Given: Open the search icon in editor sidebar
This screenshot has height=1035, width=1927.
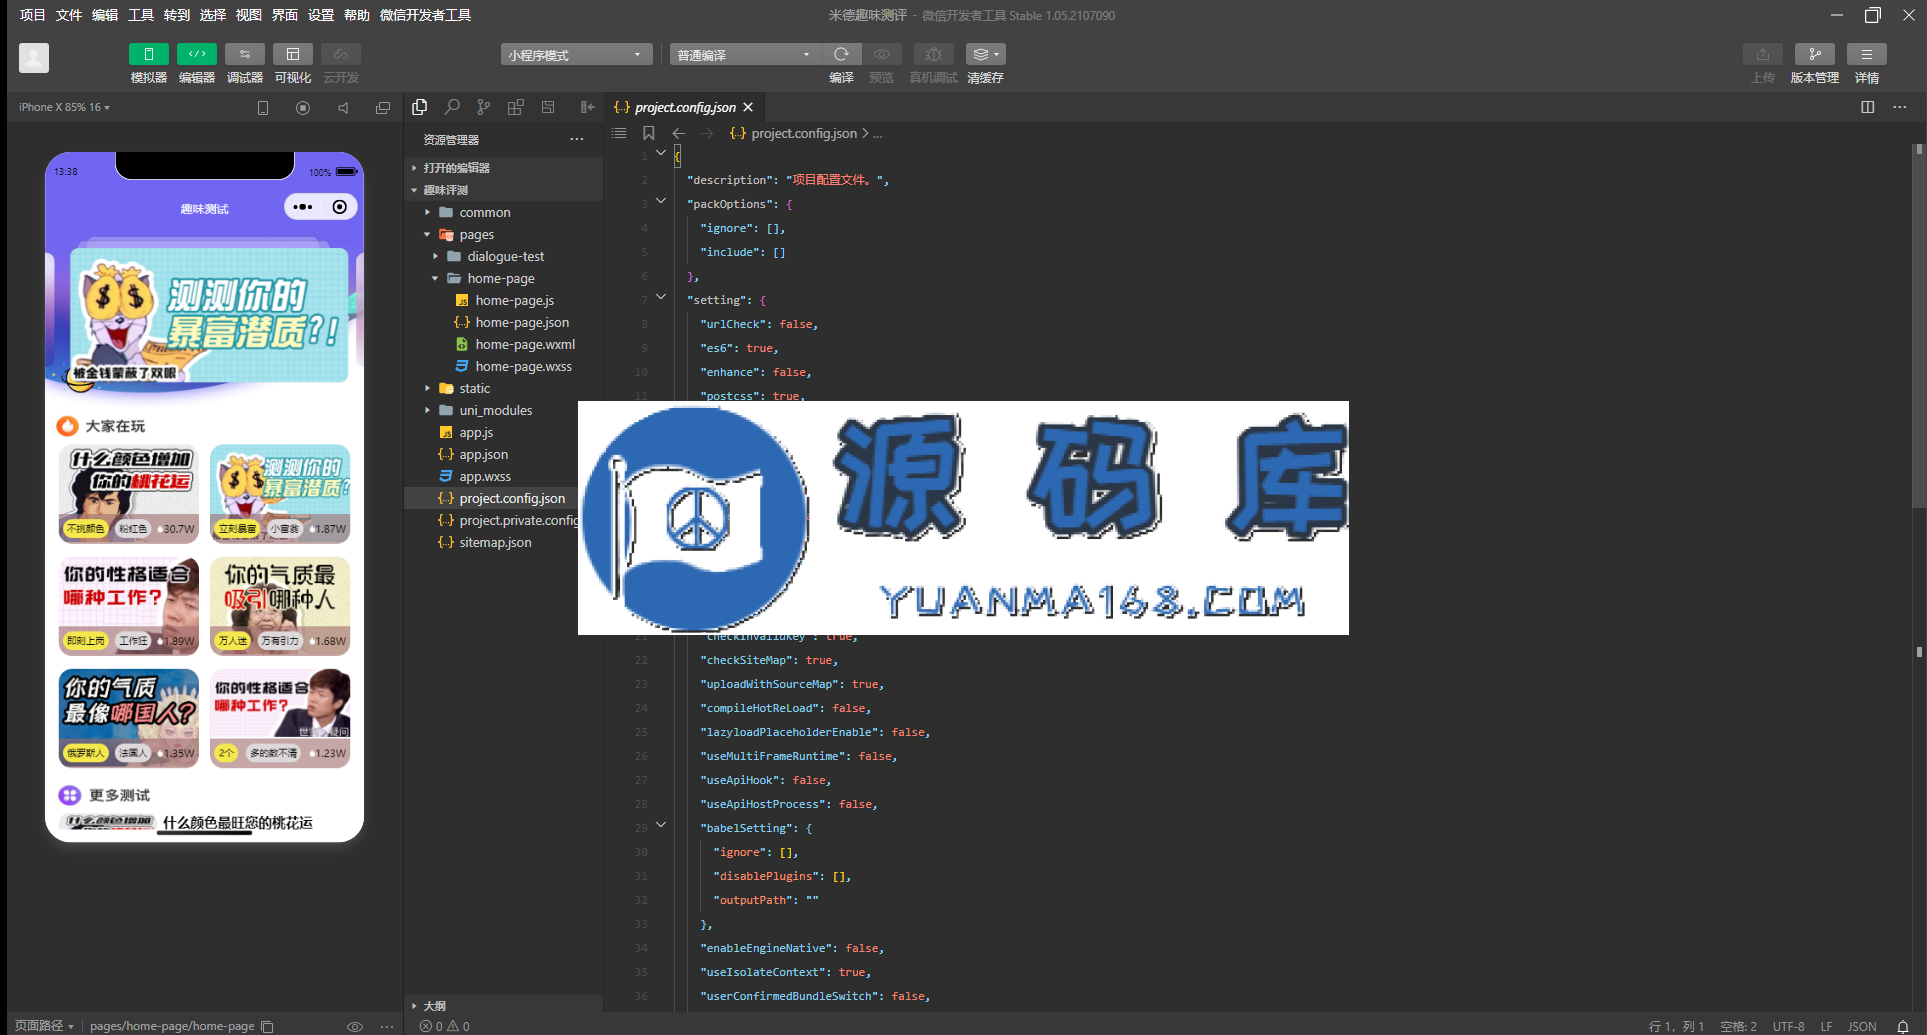Looking at the screenshot, I should coord(452,107).
